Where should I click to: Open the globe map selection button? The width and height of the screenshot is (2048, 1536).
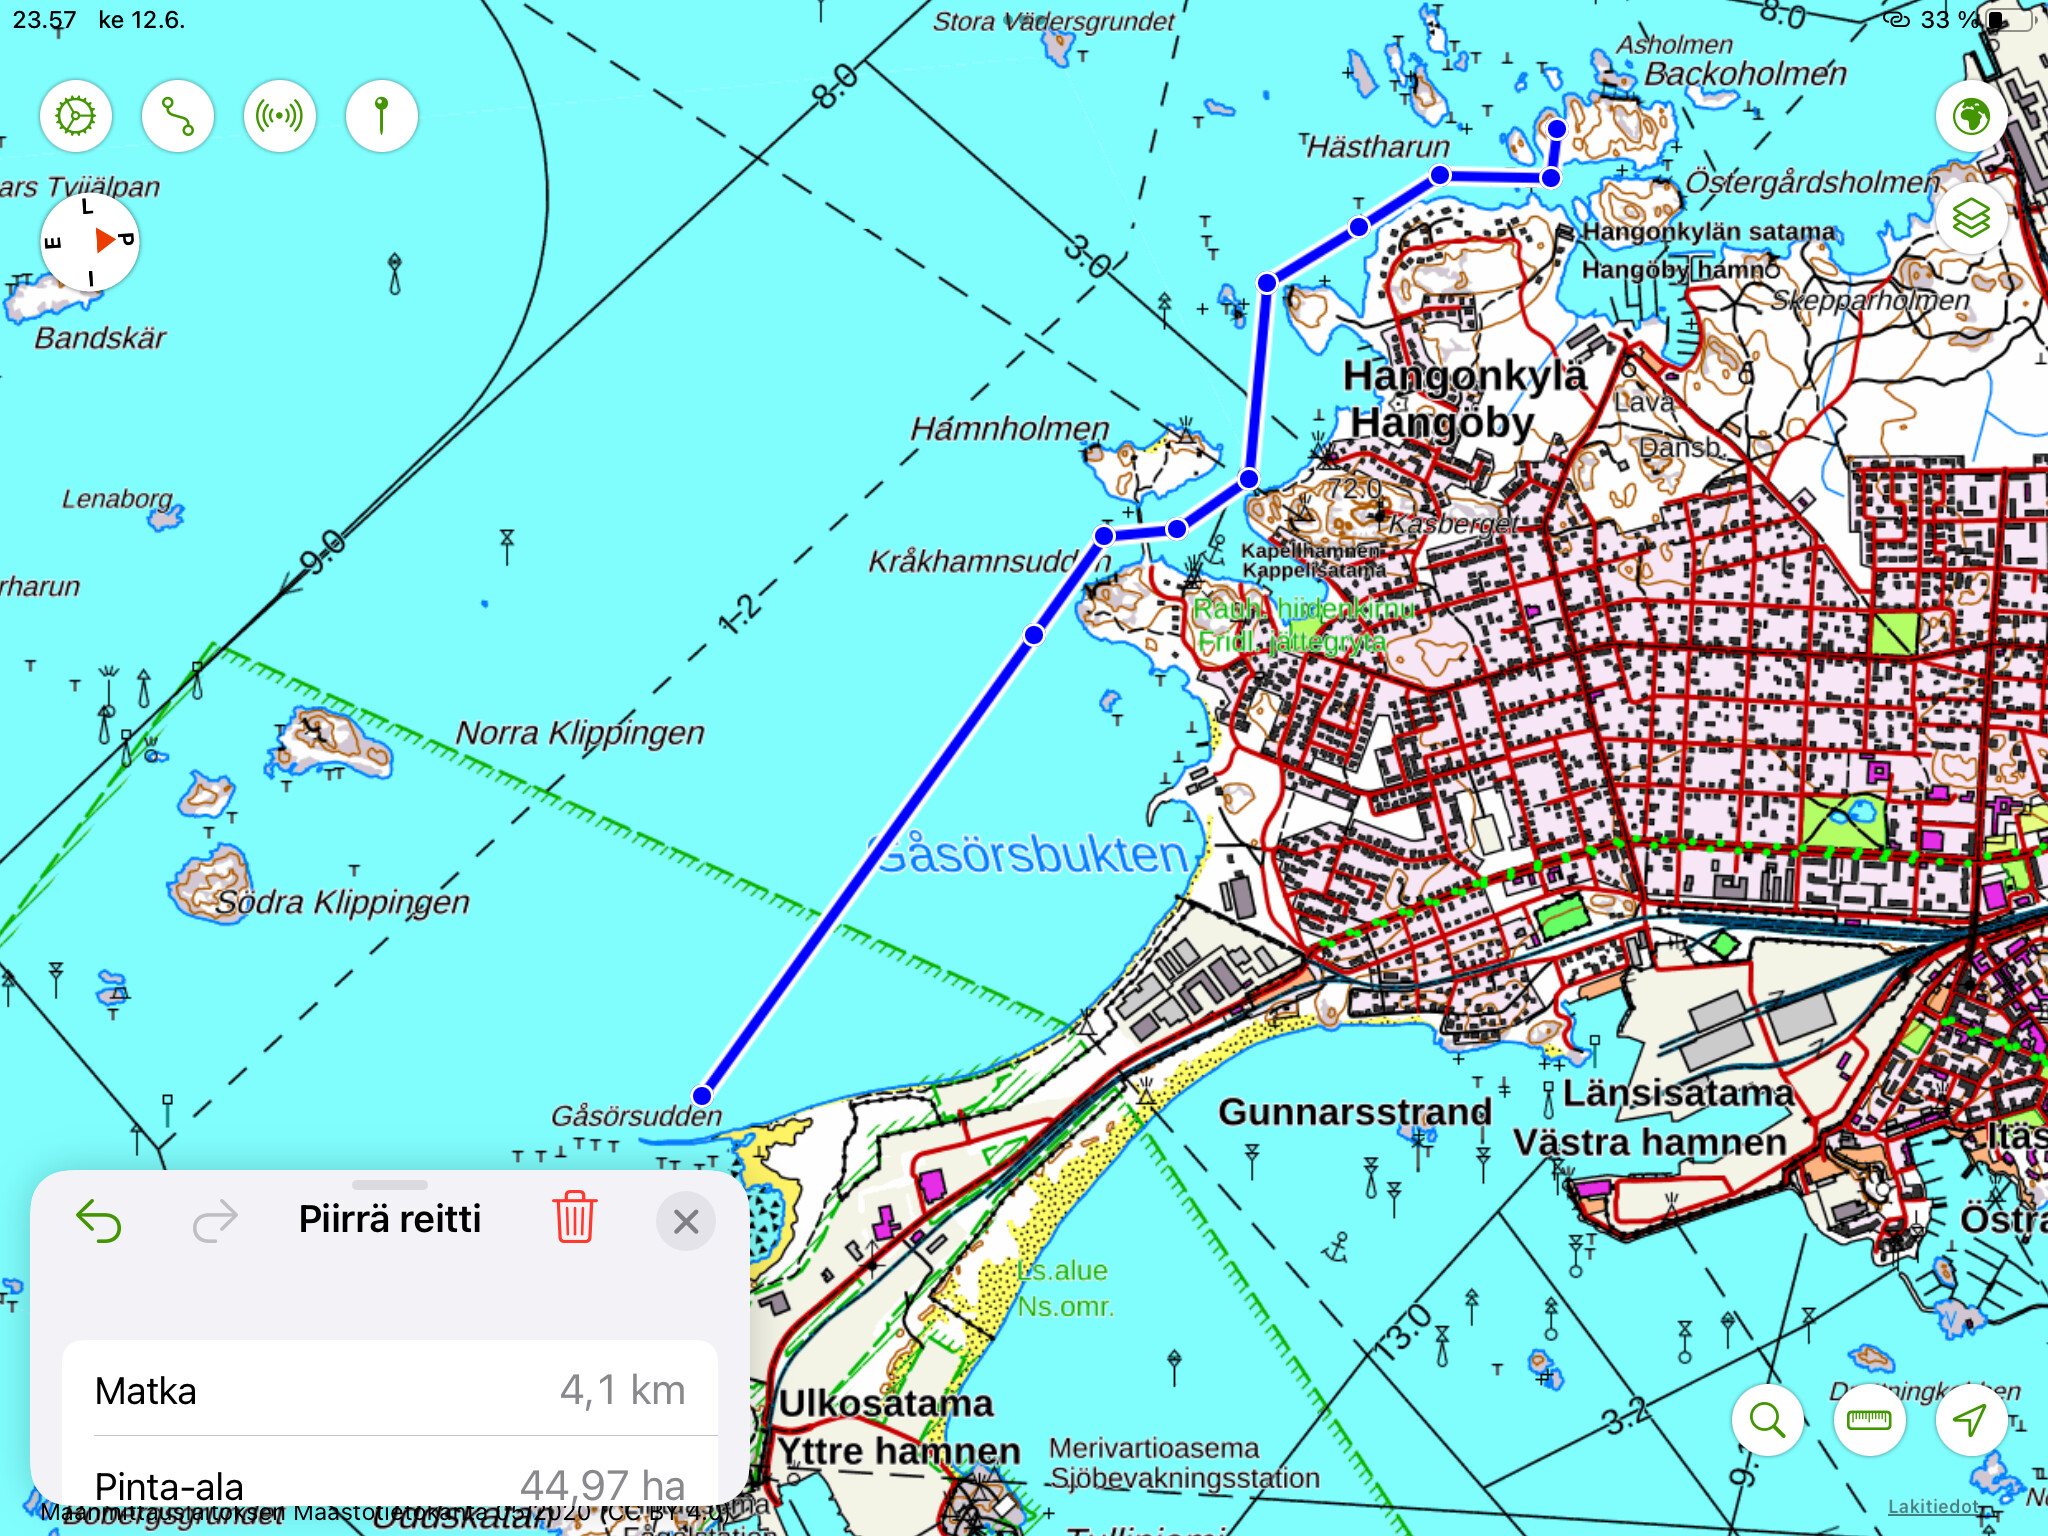(x=1971, y=116)
